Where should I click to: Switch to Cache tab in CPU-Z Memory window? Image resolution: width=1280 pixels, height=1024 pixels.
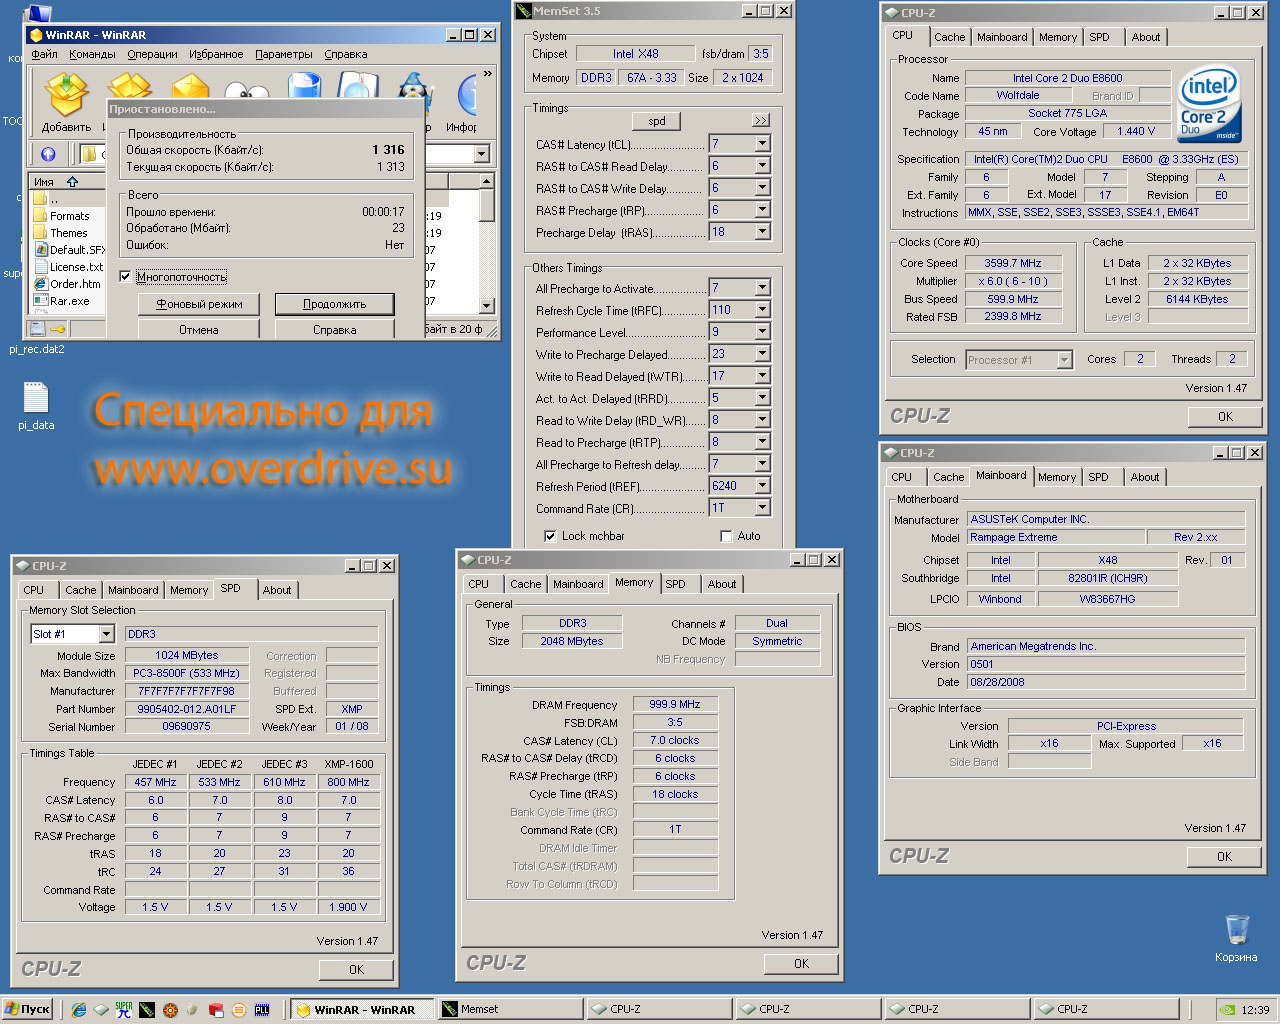525,584
